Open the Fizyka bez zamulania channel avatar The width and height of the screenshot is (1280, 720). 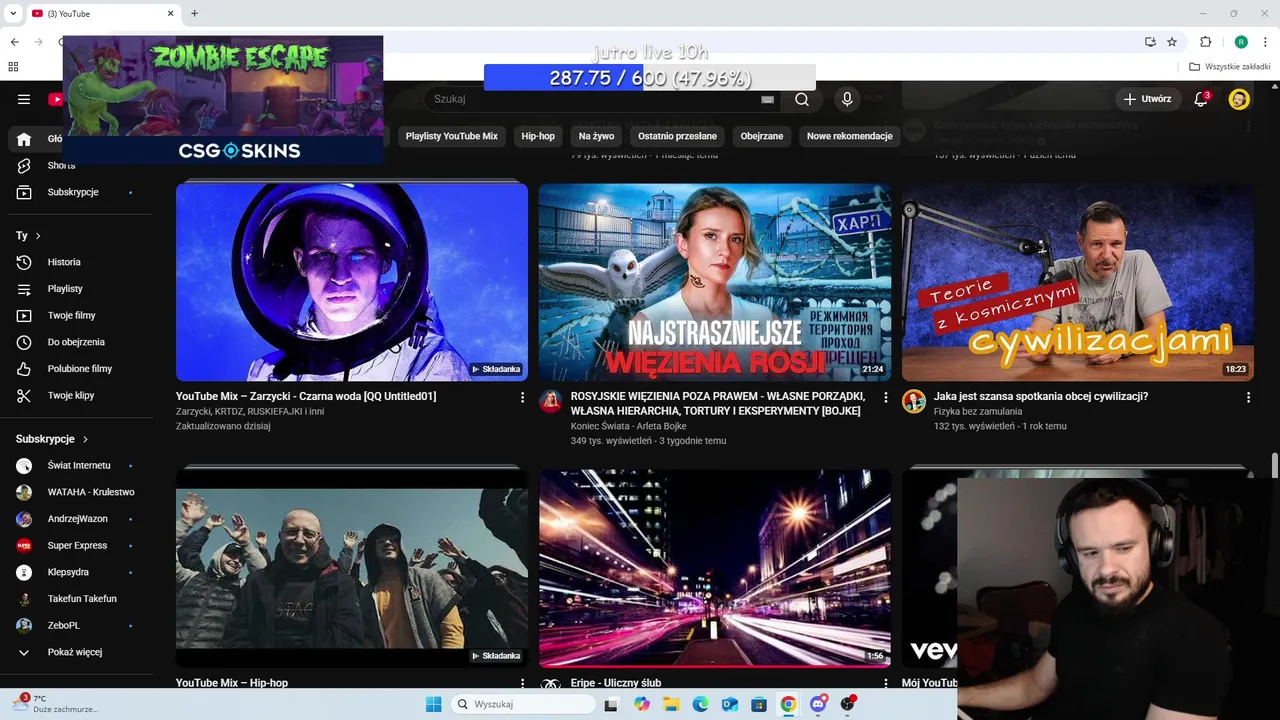click(914, 402)
